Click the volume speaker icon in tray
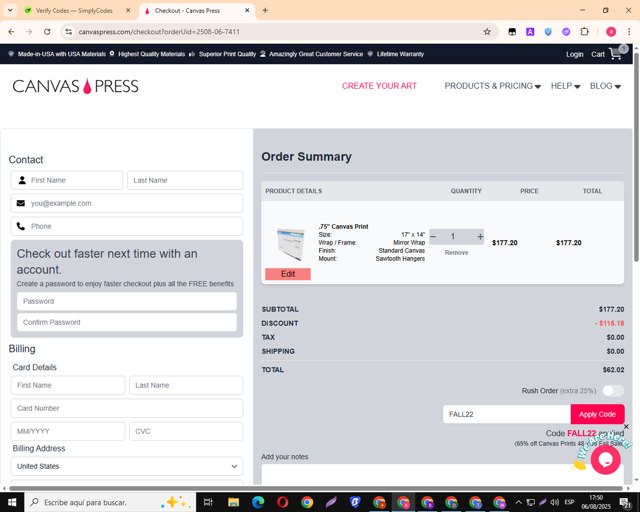Viewport: 640px width, 512px height. 554,502
